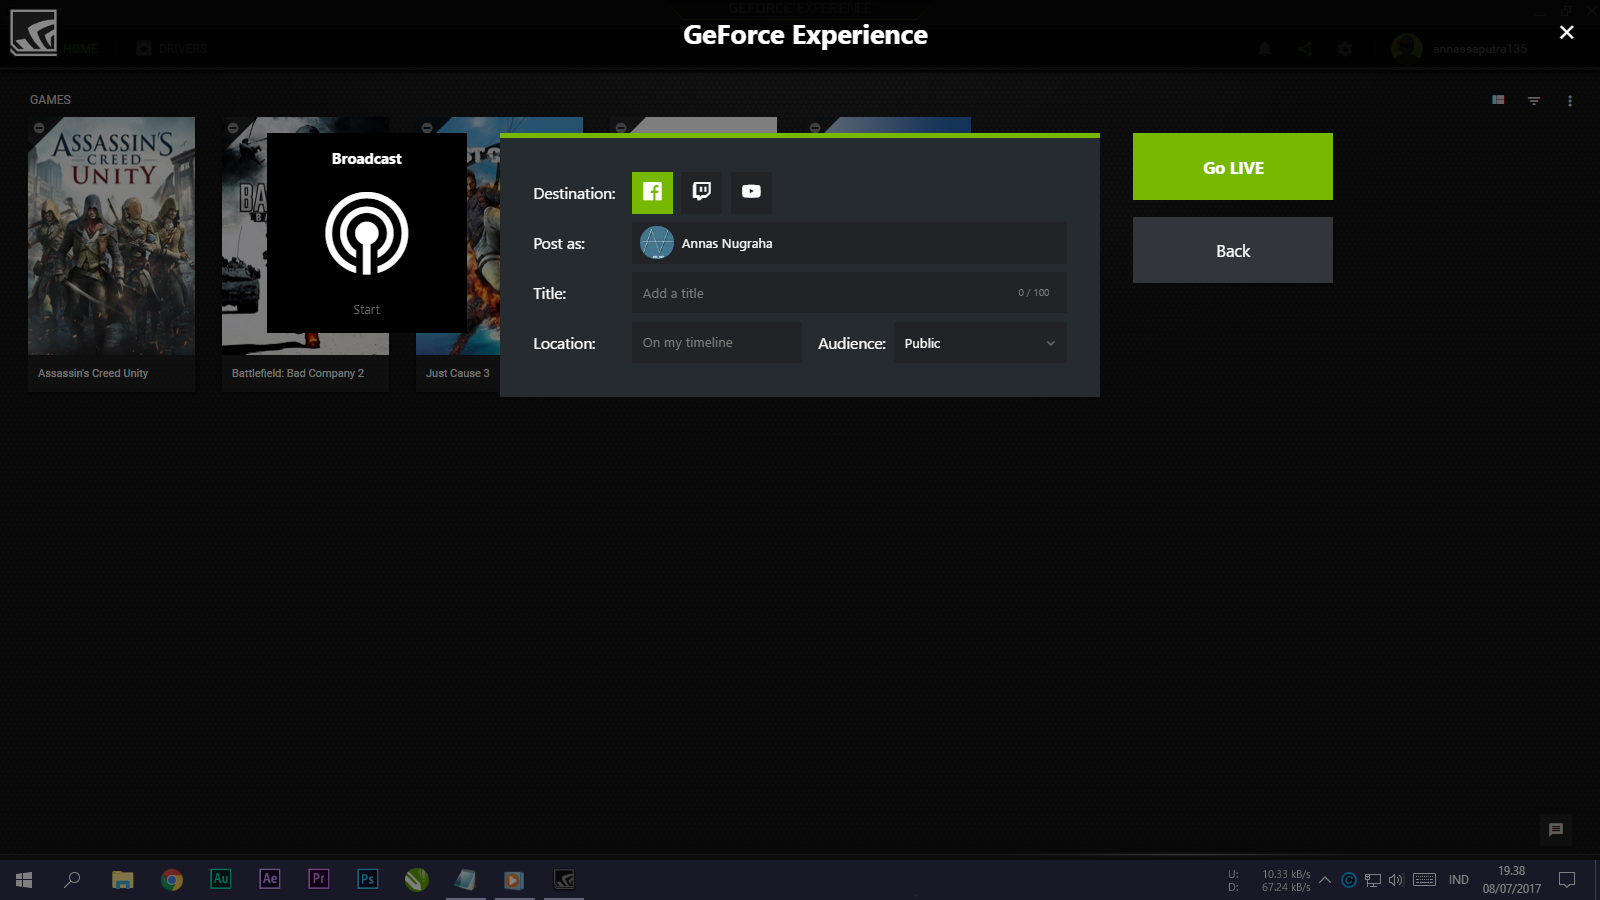
Task: Switch to GeForce Experience taskbar icon
Action: click(564, 879)
